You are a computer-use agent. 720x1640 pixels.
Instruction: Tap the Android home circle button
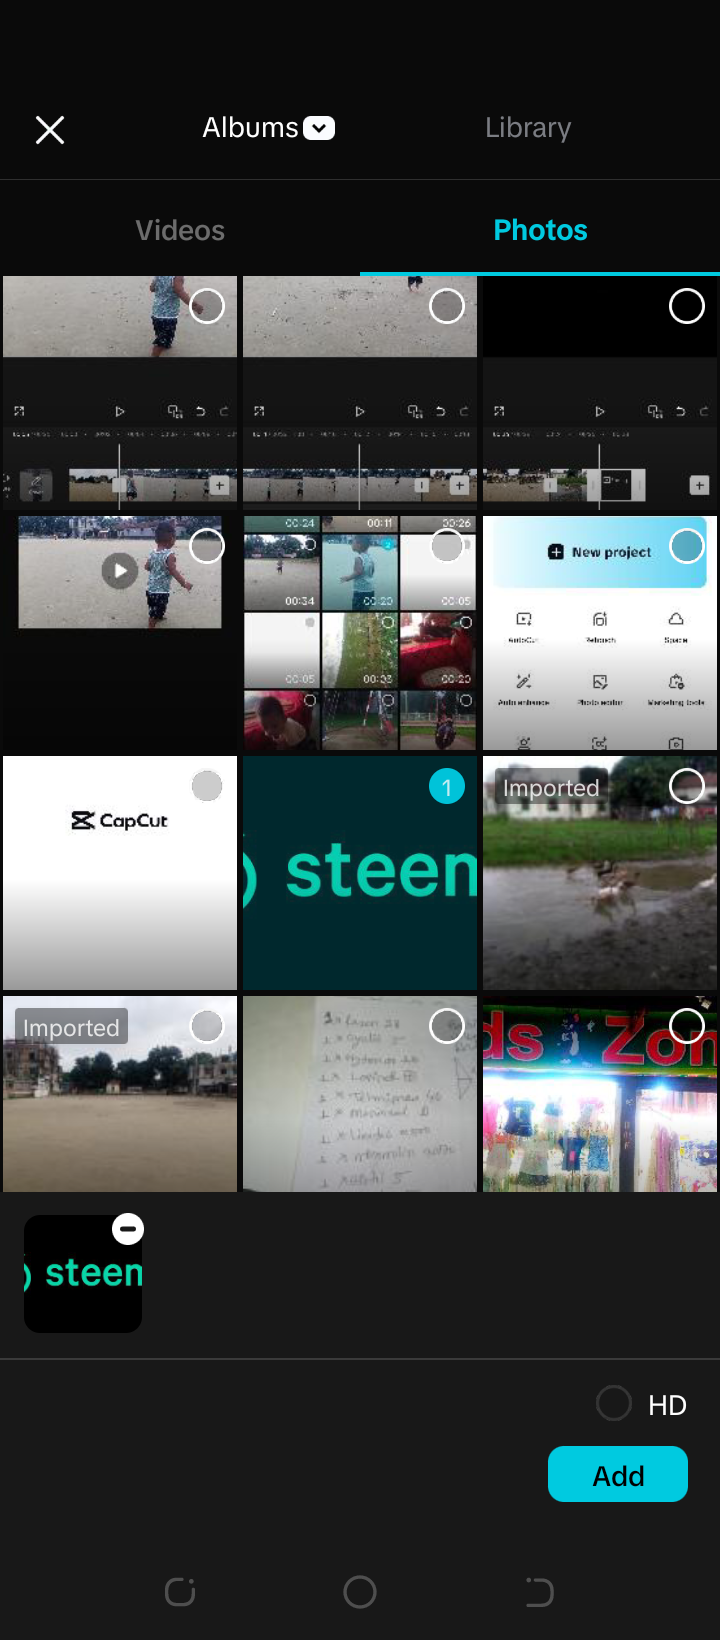click(x=360, y=1592)
